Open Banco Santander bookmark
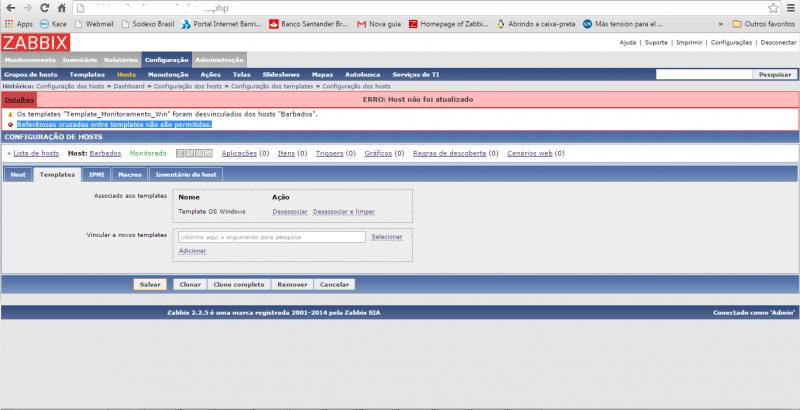 [308, 24]
